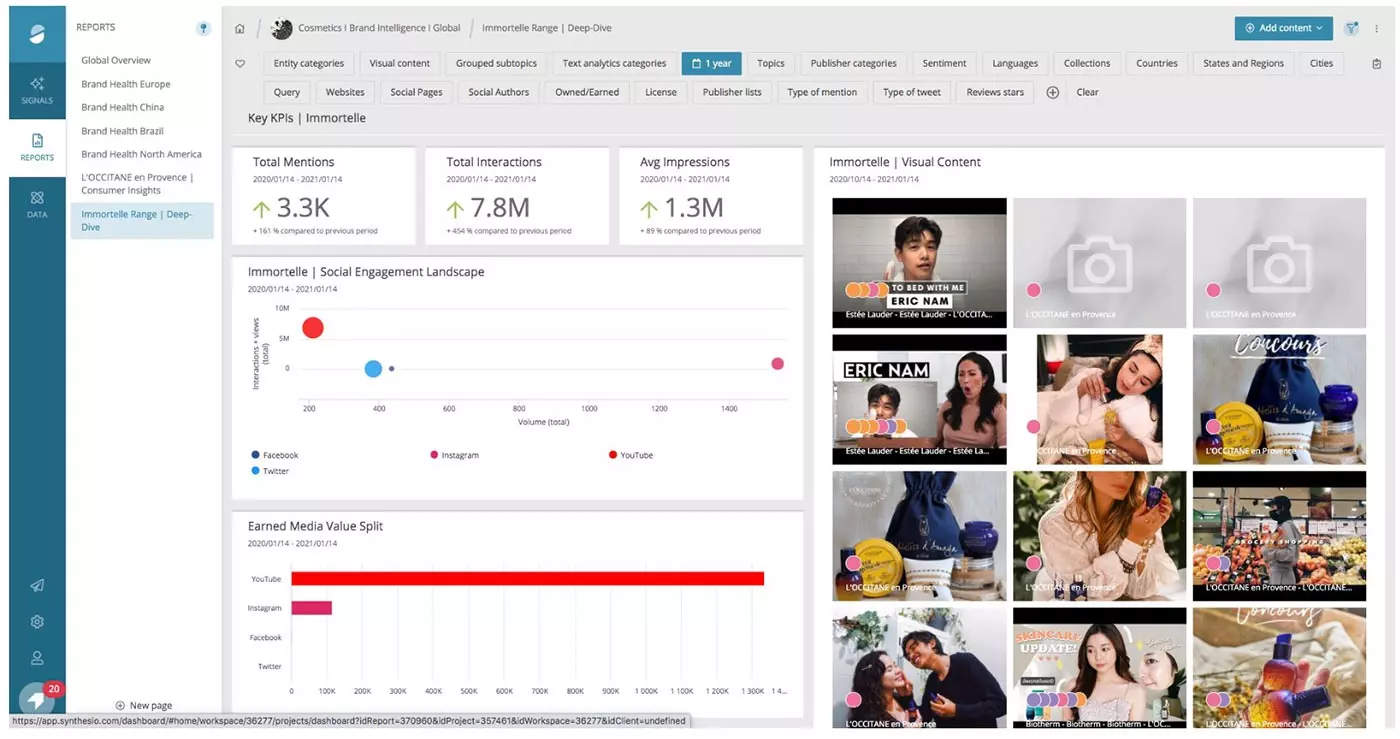
Task: Expand the Add content dropdown
Action: (x=1283, y=28)
